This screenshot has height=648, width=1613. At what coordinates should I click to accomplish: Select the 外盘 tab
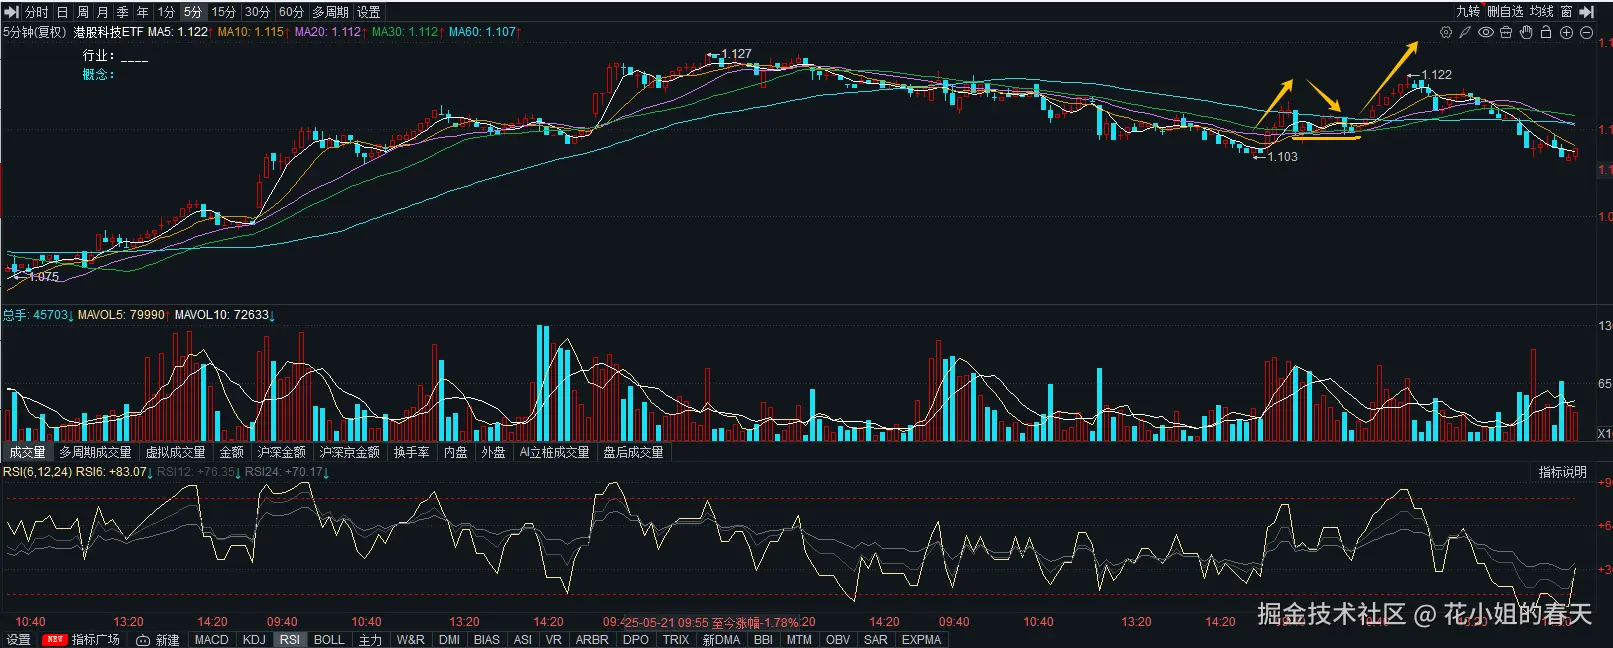point(493,453)
